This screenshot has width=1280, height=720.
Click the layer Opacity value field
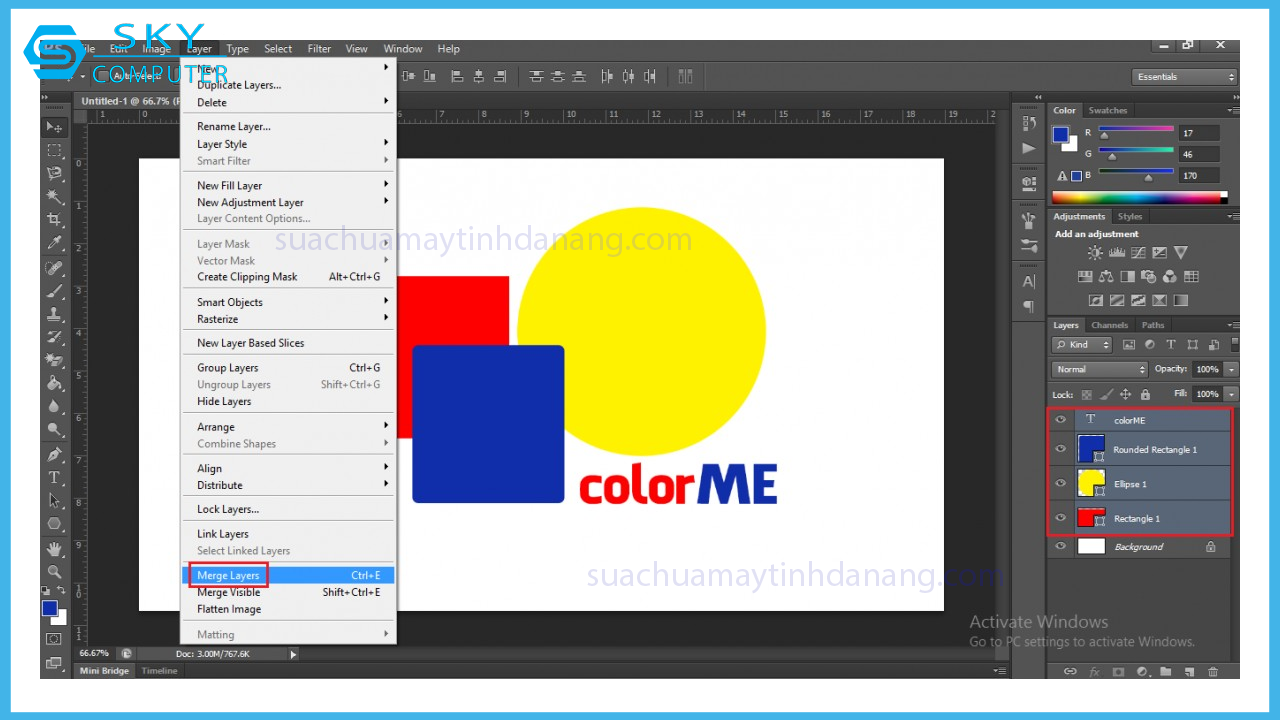(x=1206, y=369)
